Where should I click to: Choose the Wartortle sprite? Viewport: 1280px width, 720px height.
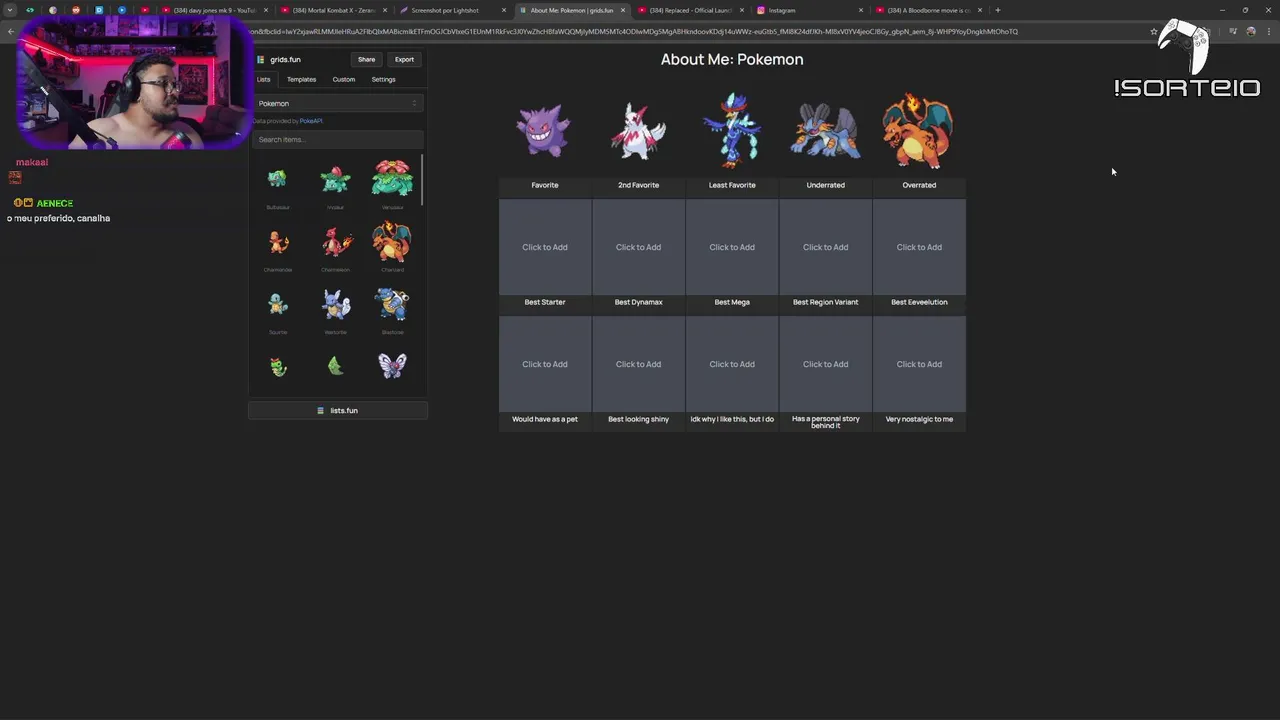click(336, 304)
